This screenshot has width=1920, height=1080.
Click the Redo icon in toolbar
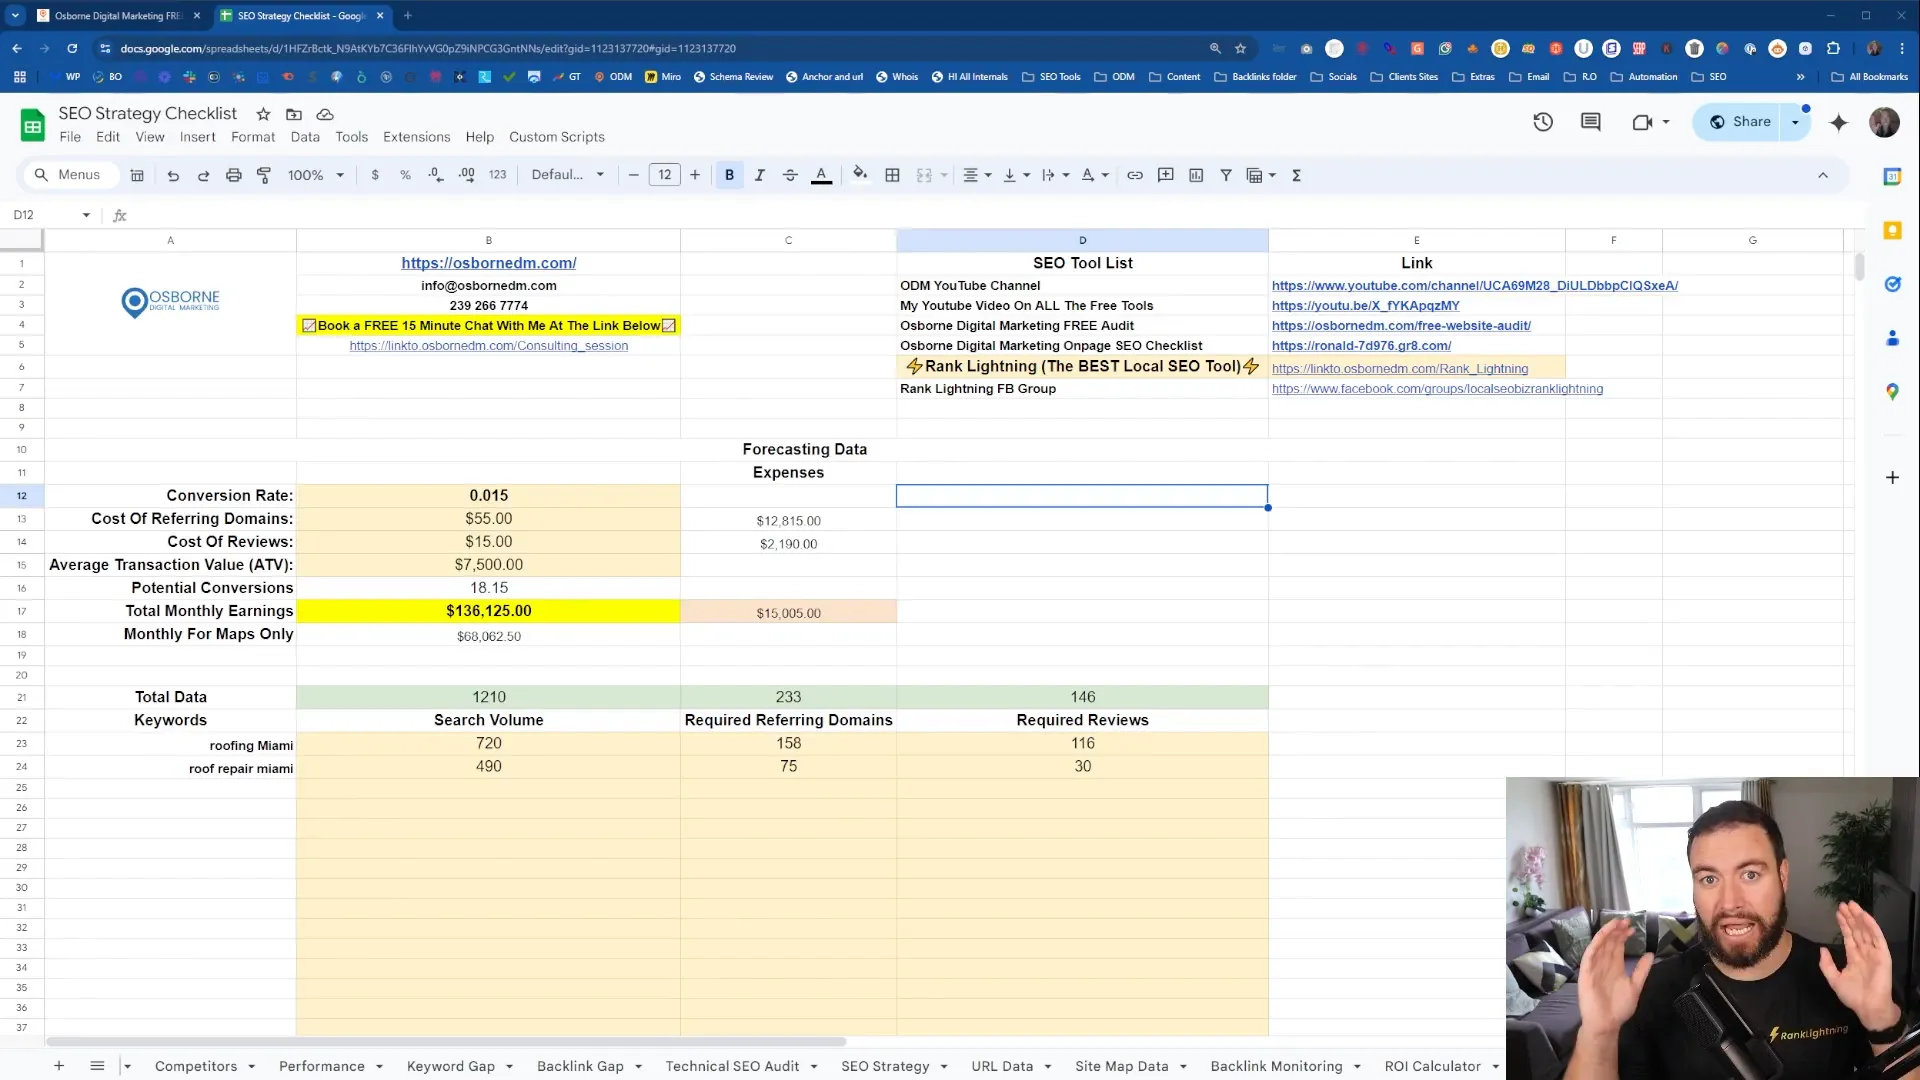(203, 175)
